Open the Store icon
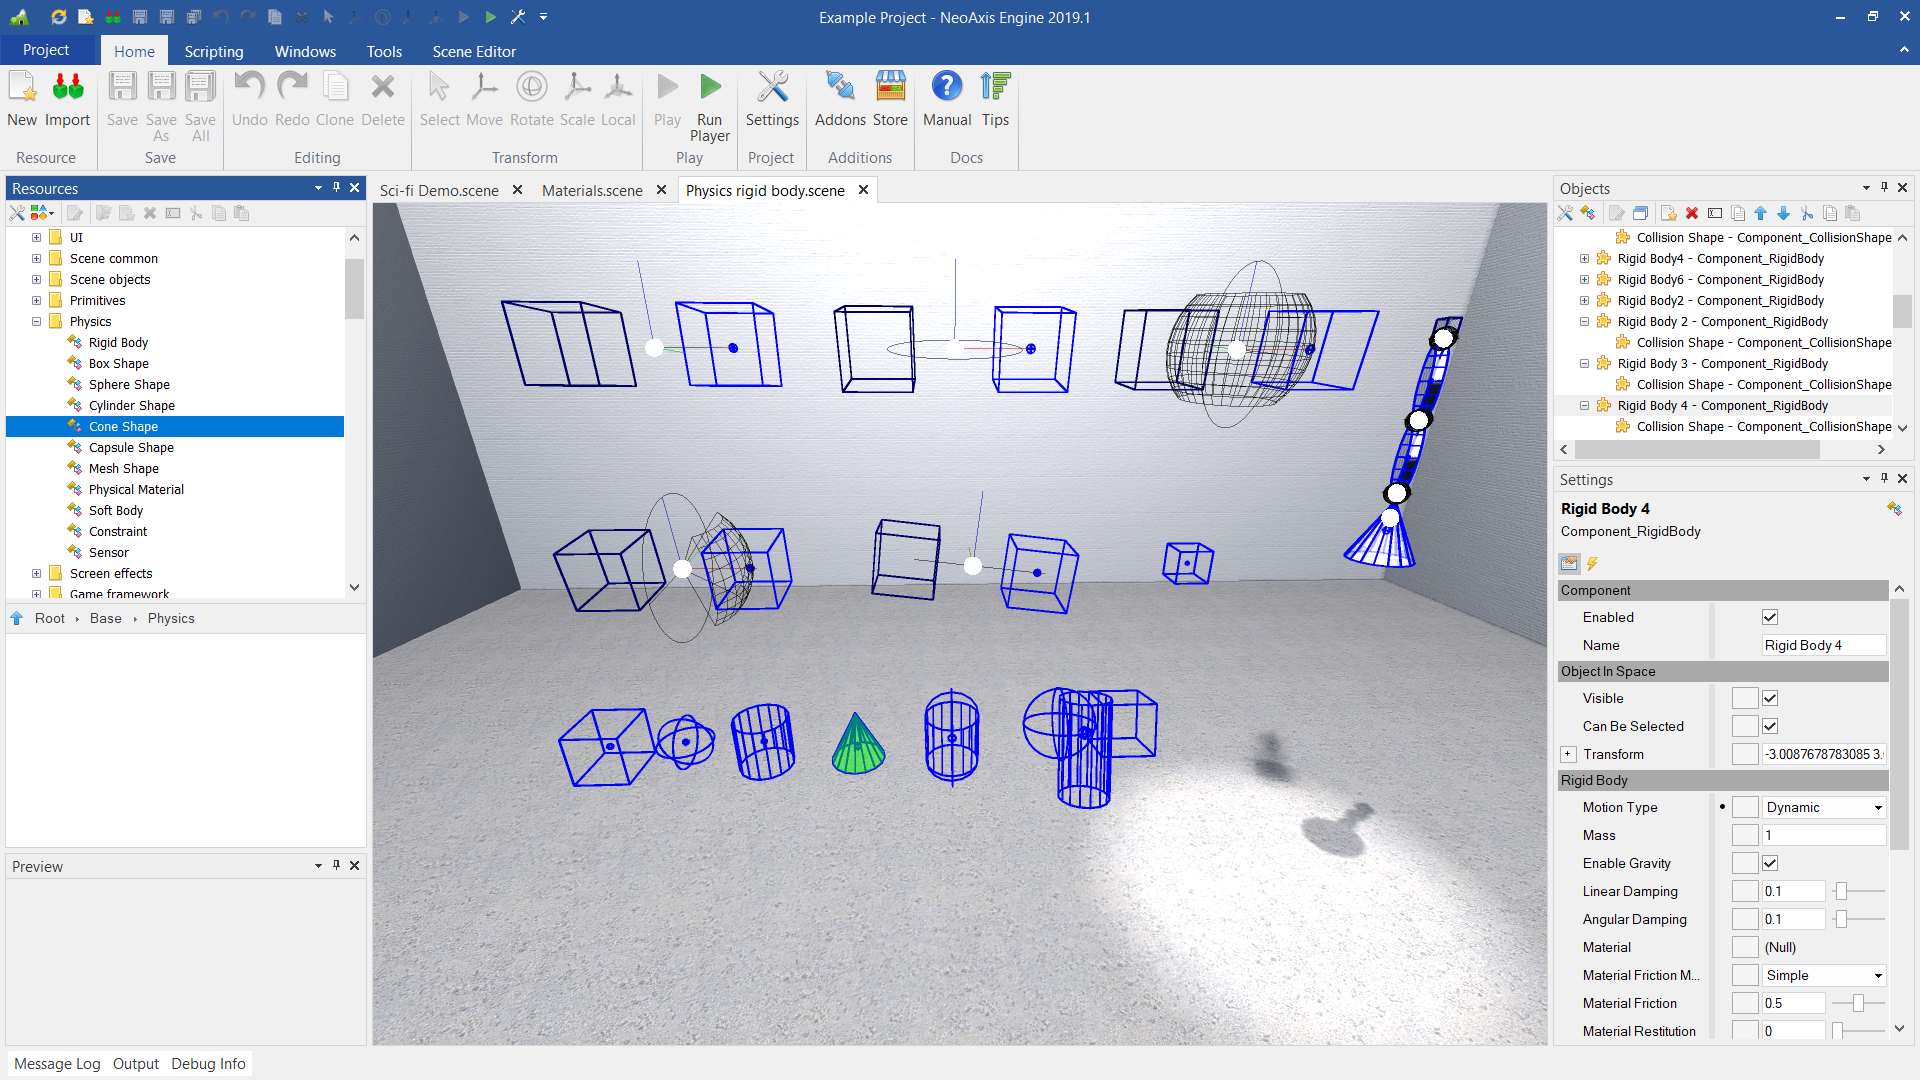Viewport: 1920px width, 1080px height. click(890, 88)
